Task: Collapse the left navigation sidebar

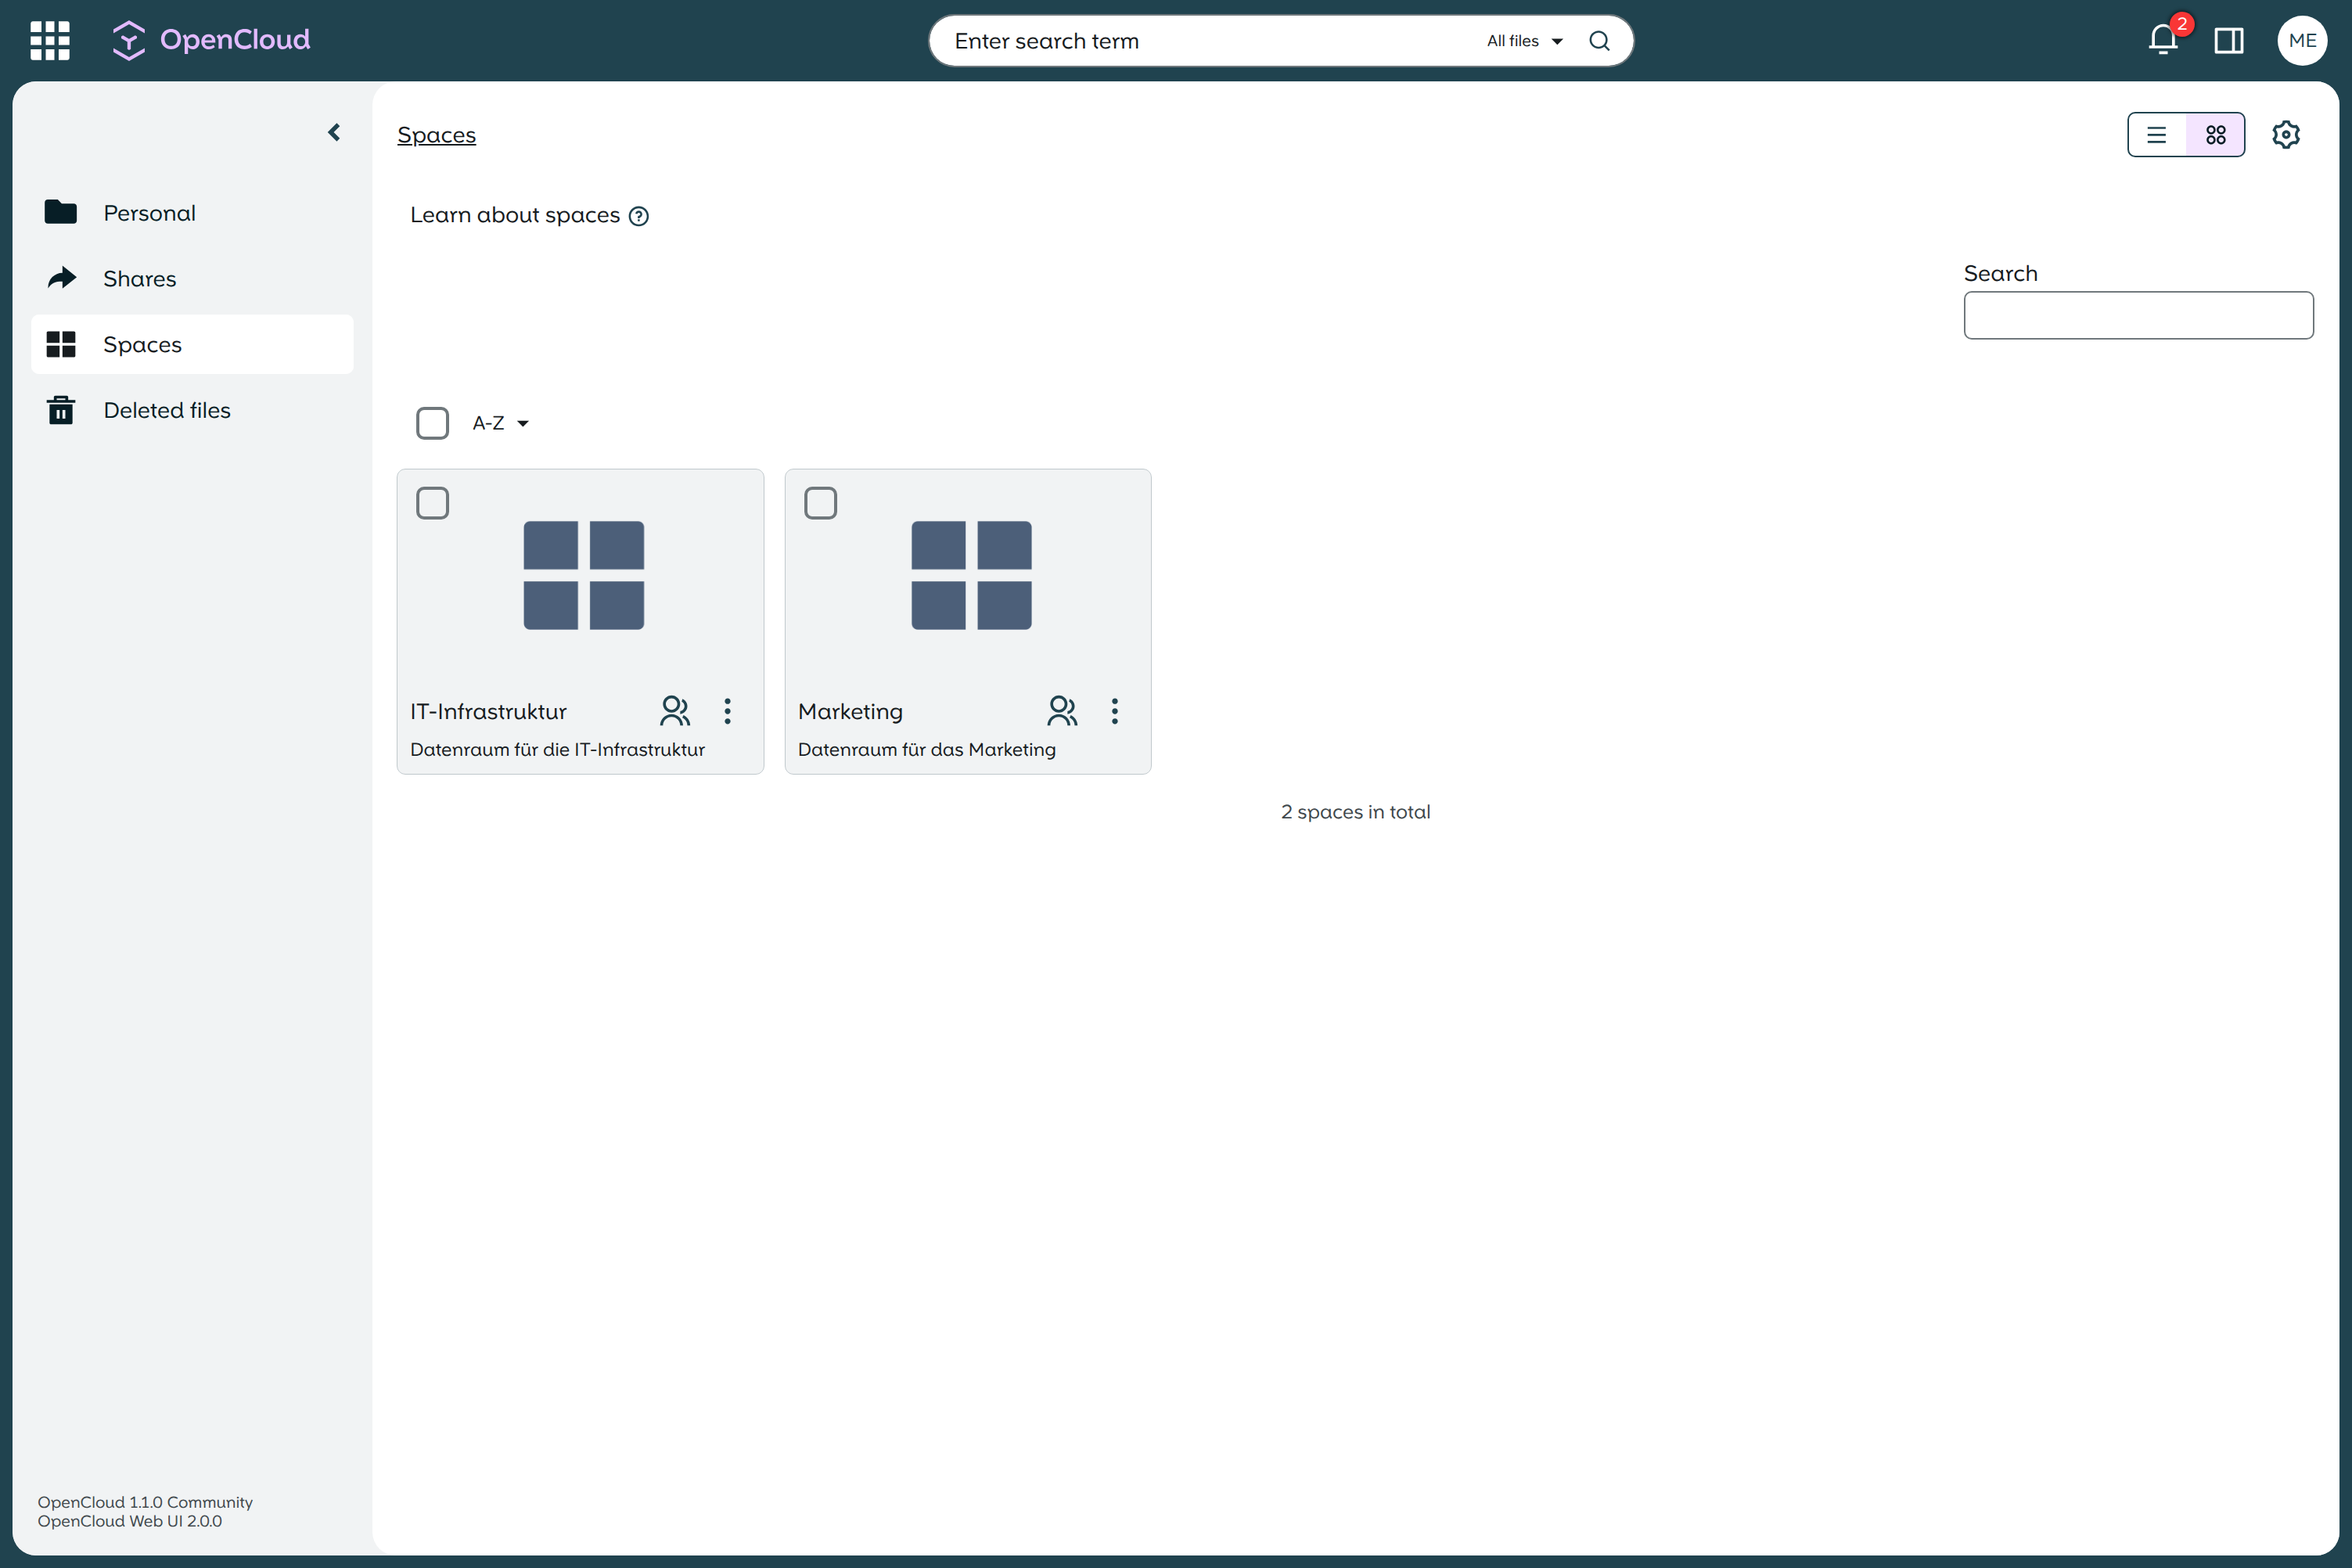Action: pyautogui.click(x=334, y=132)
